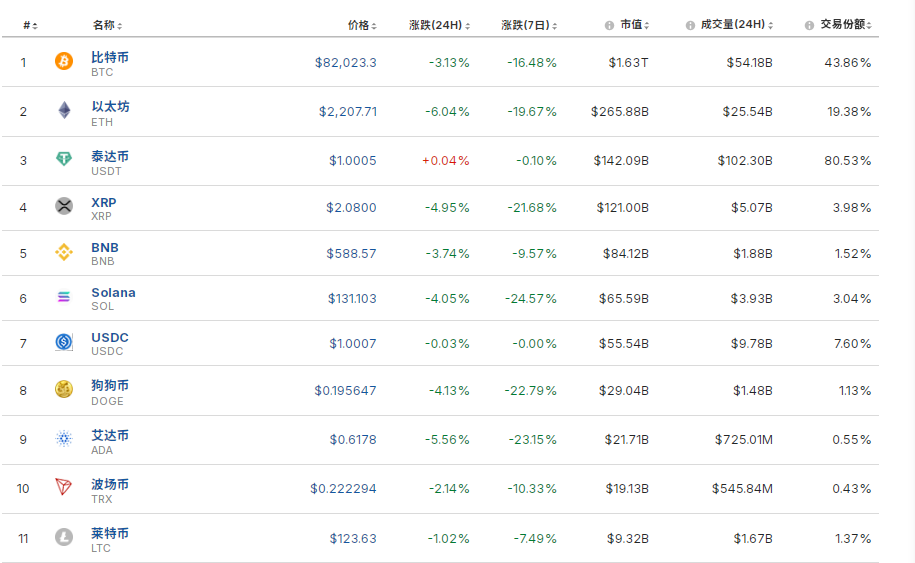Screen dimensions: 915x563
Task: Click the Cardano ADA dotted icon
Action: click(x=64, y=438)
